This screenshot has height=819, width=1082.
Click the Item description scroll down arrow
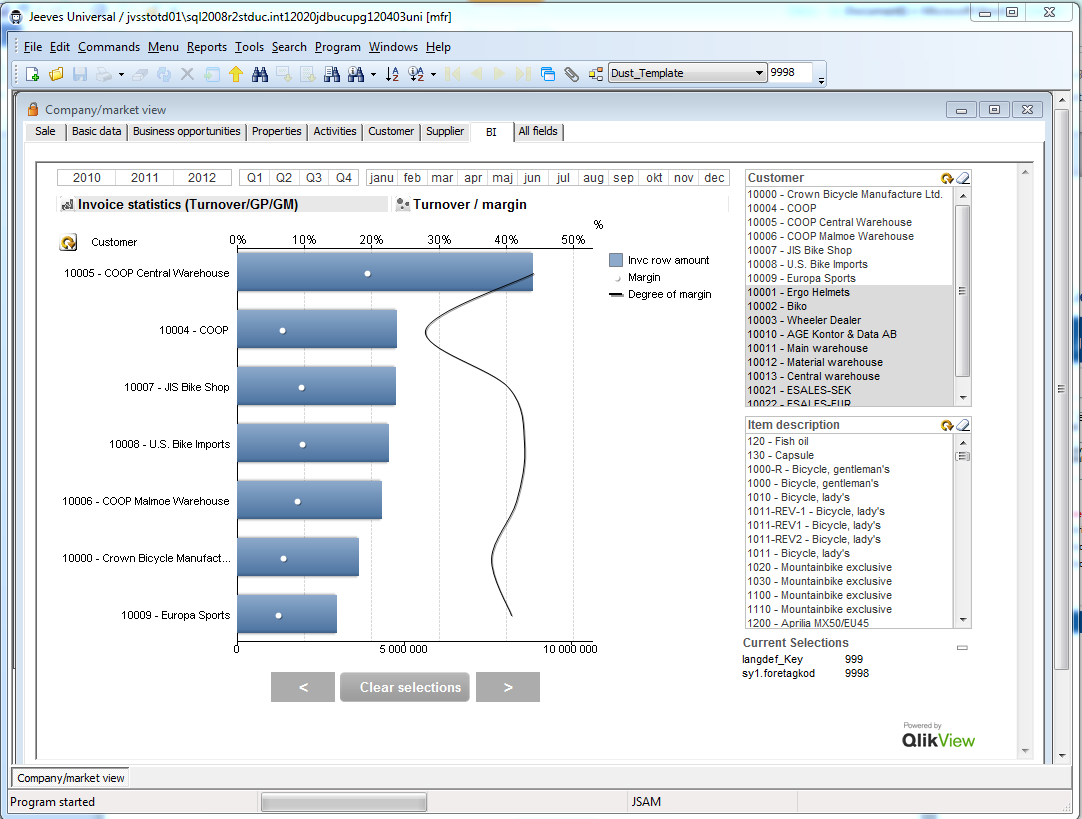(x=963, y=620)
